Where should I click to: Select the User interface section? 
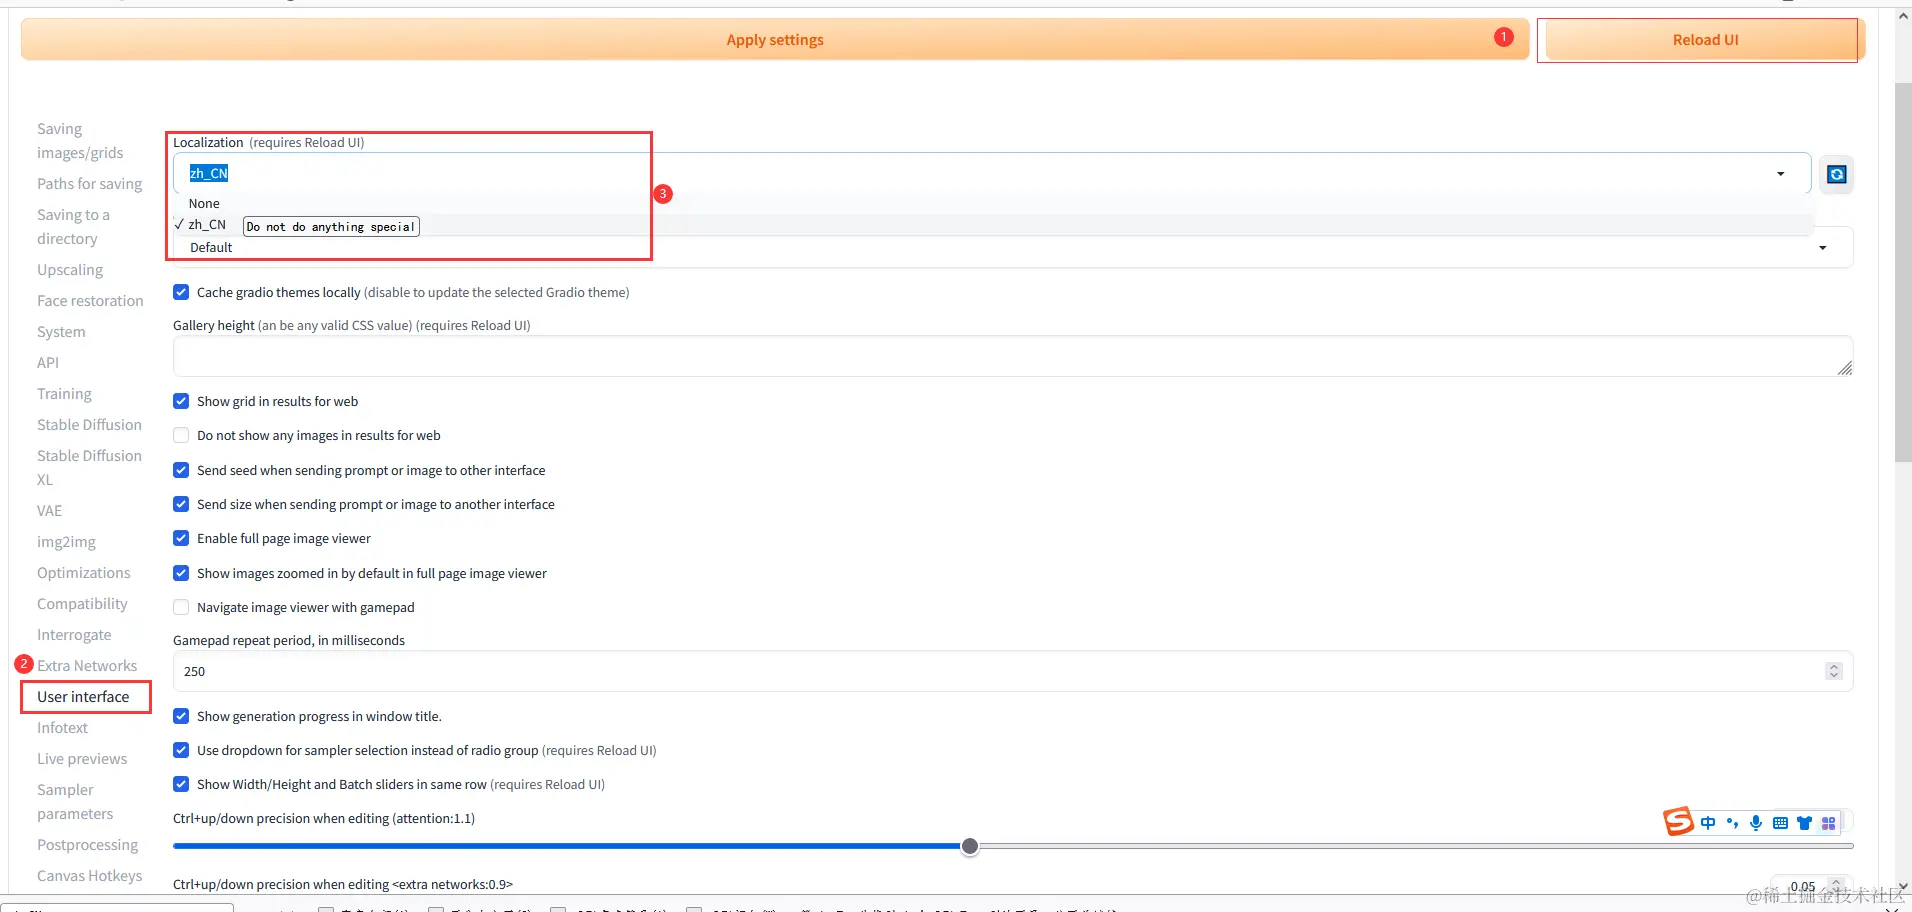(x=83, y=697)
